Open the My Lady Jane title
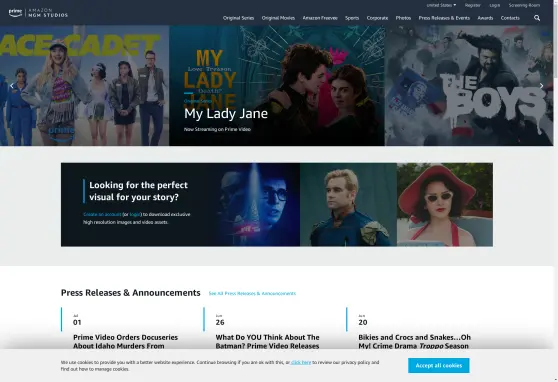The width and height of the screenshot is (558, 382). click(x=226, y=114)
